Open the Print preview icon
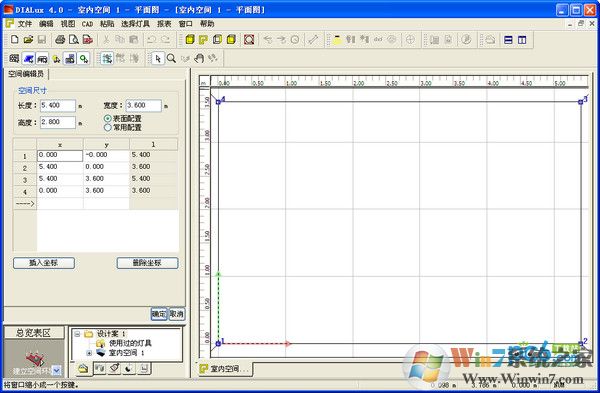This screenshot has height=393, width=600. 74,39
